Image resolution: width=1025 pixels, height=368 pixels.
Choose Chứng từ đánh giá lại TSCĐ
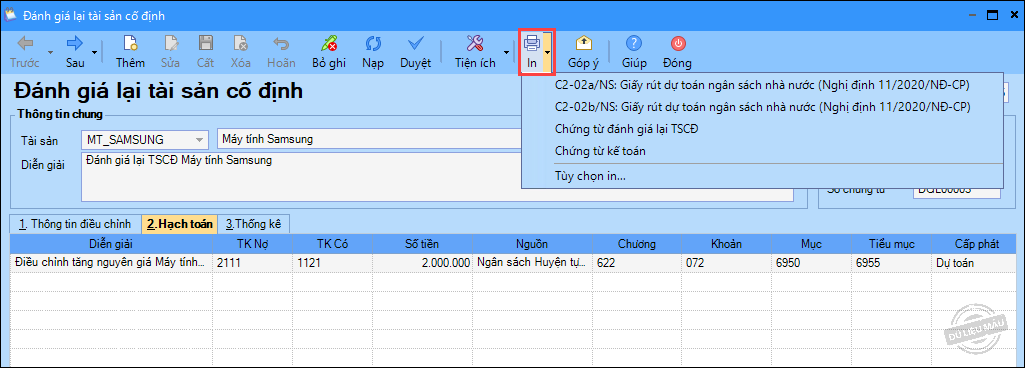pyautogui.click(x=626, y=129)
